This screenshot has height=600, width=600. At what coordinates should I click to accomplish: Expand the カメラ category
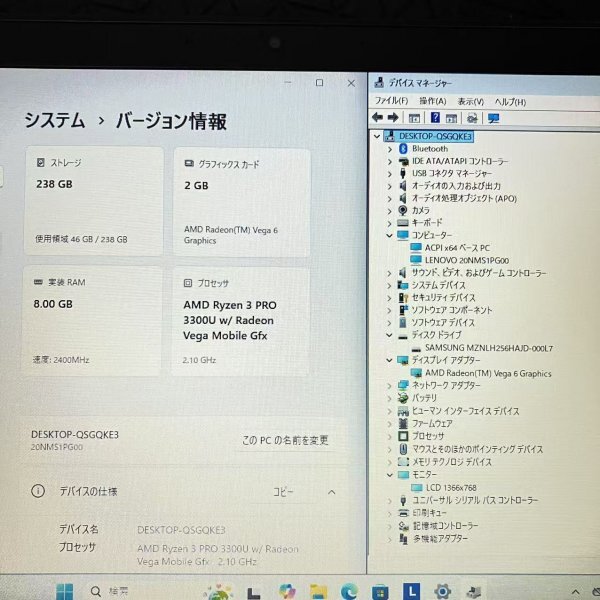[x=390, y=211]
